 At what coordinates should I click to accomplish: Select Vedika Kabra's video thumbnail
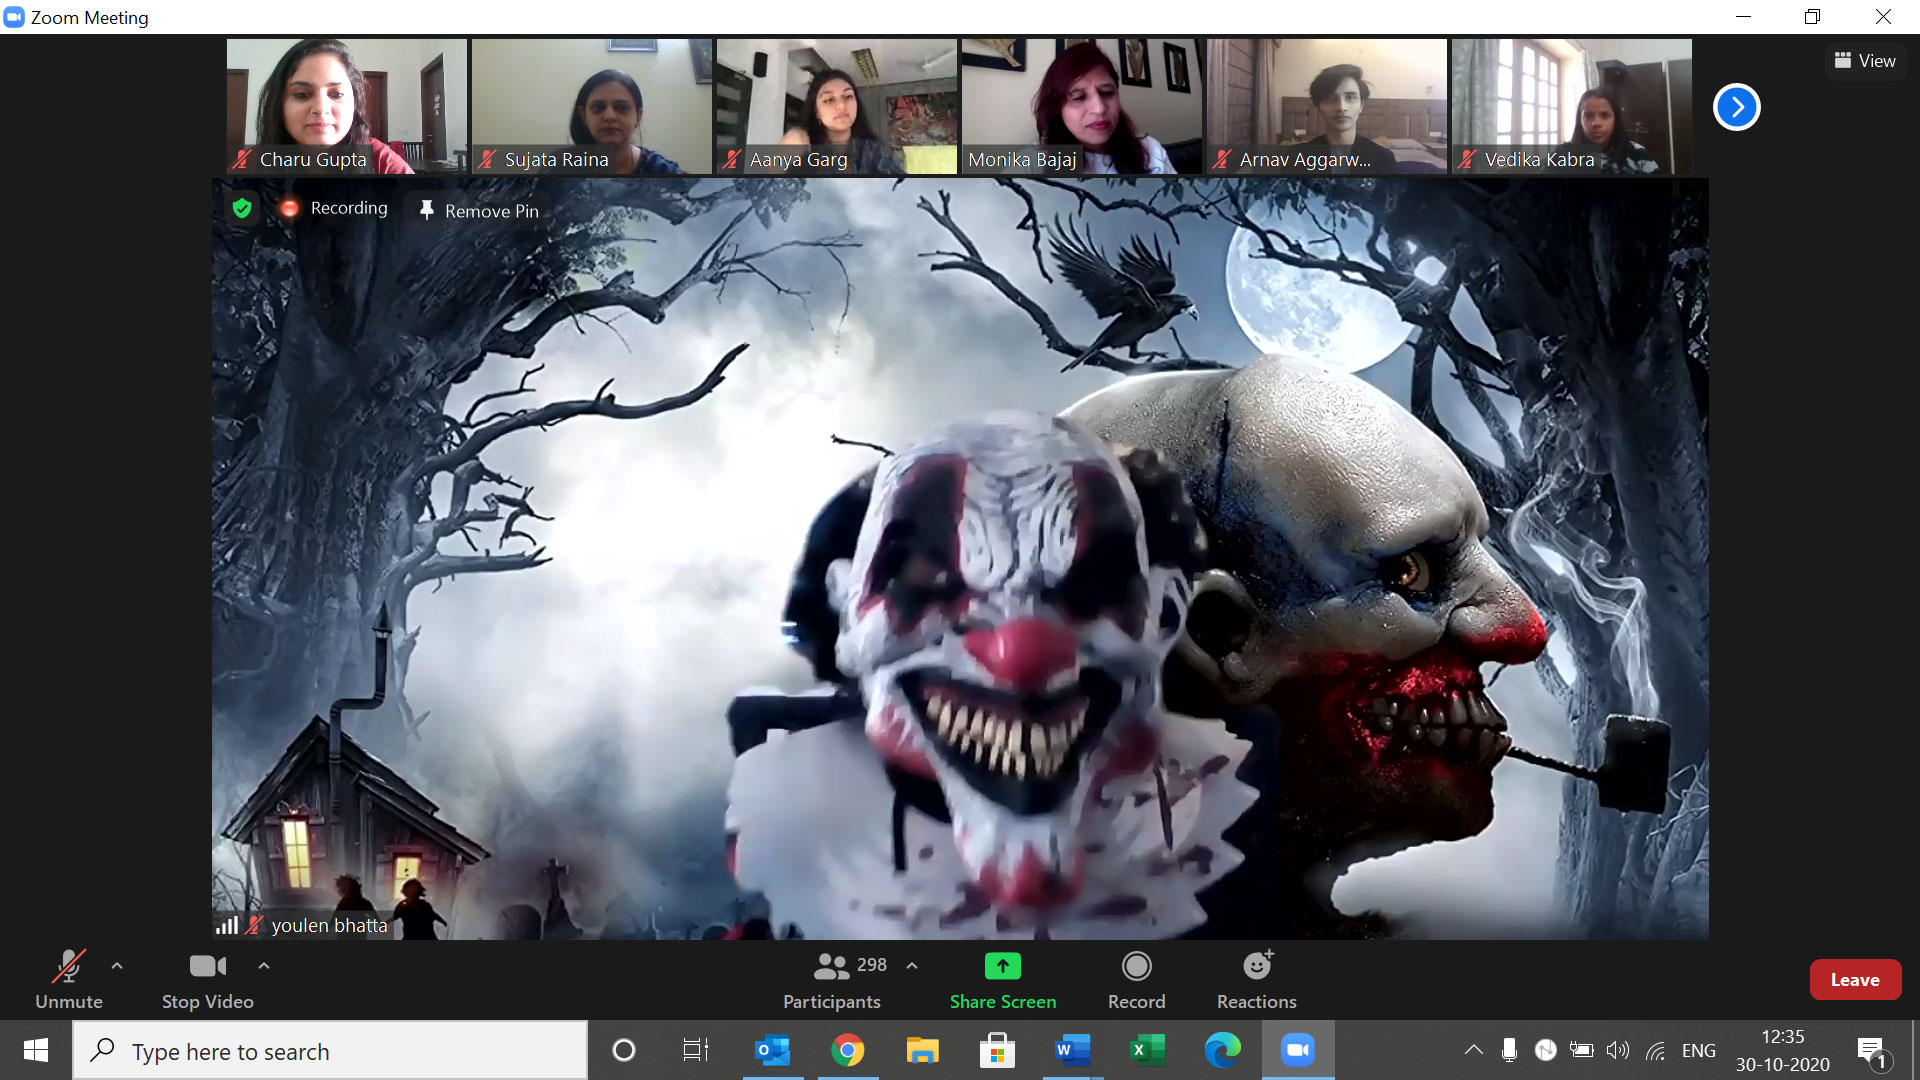1571,106
